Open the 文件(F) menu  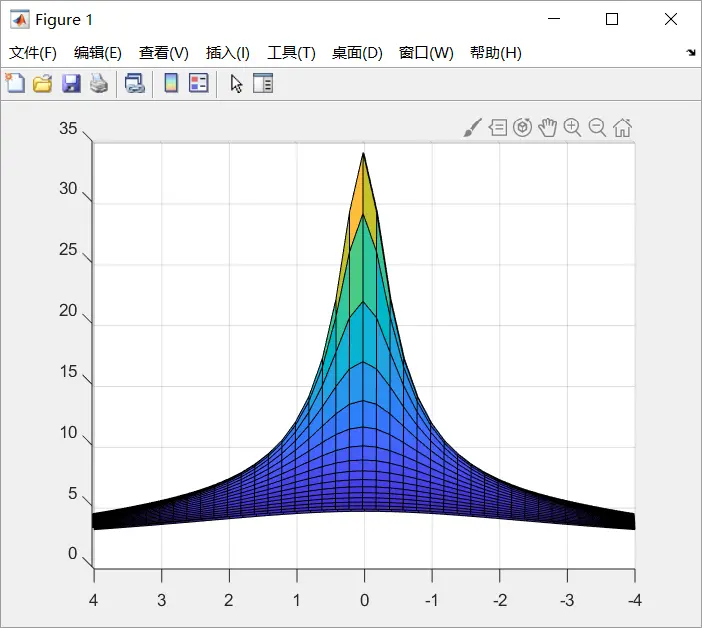[33, 53]
